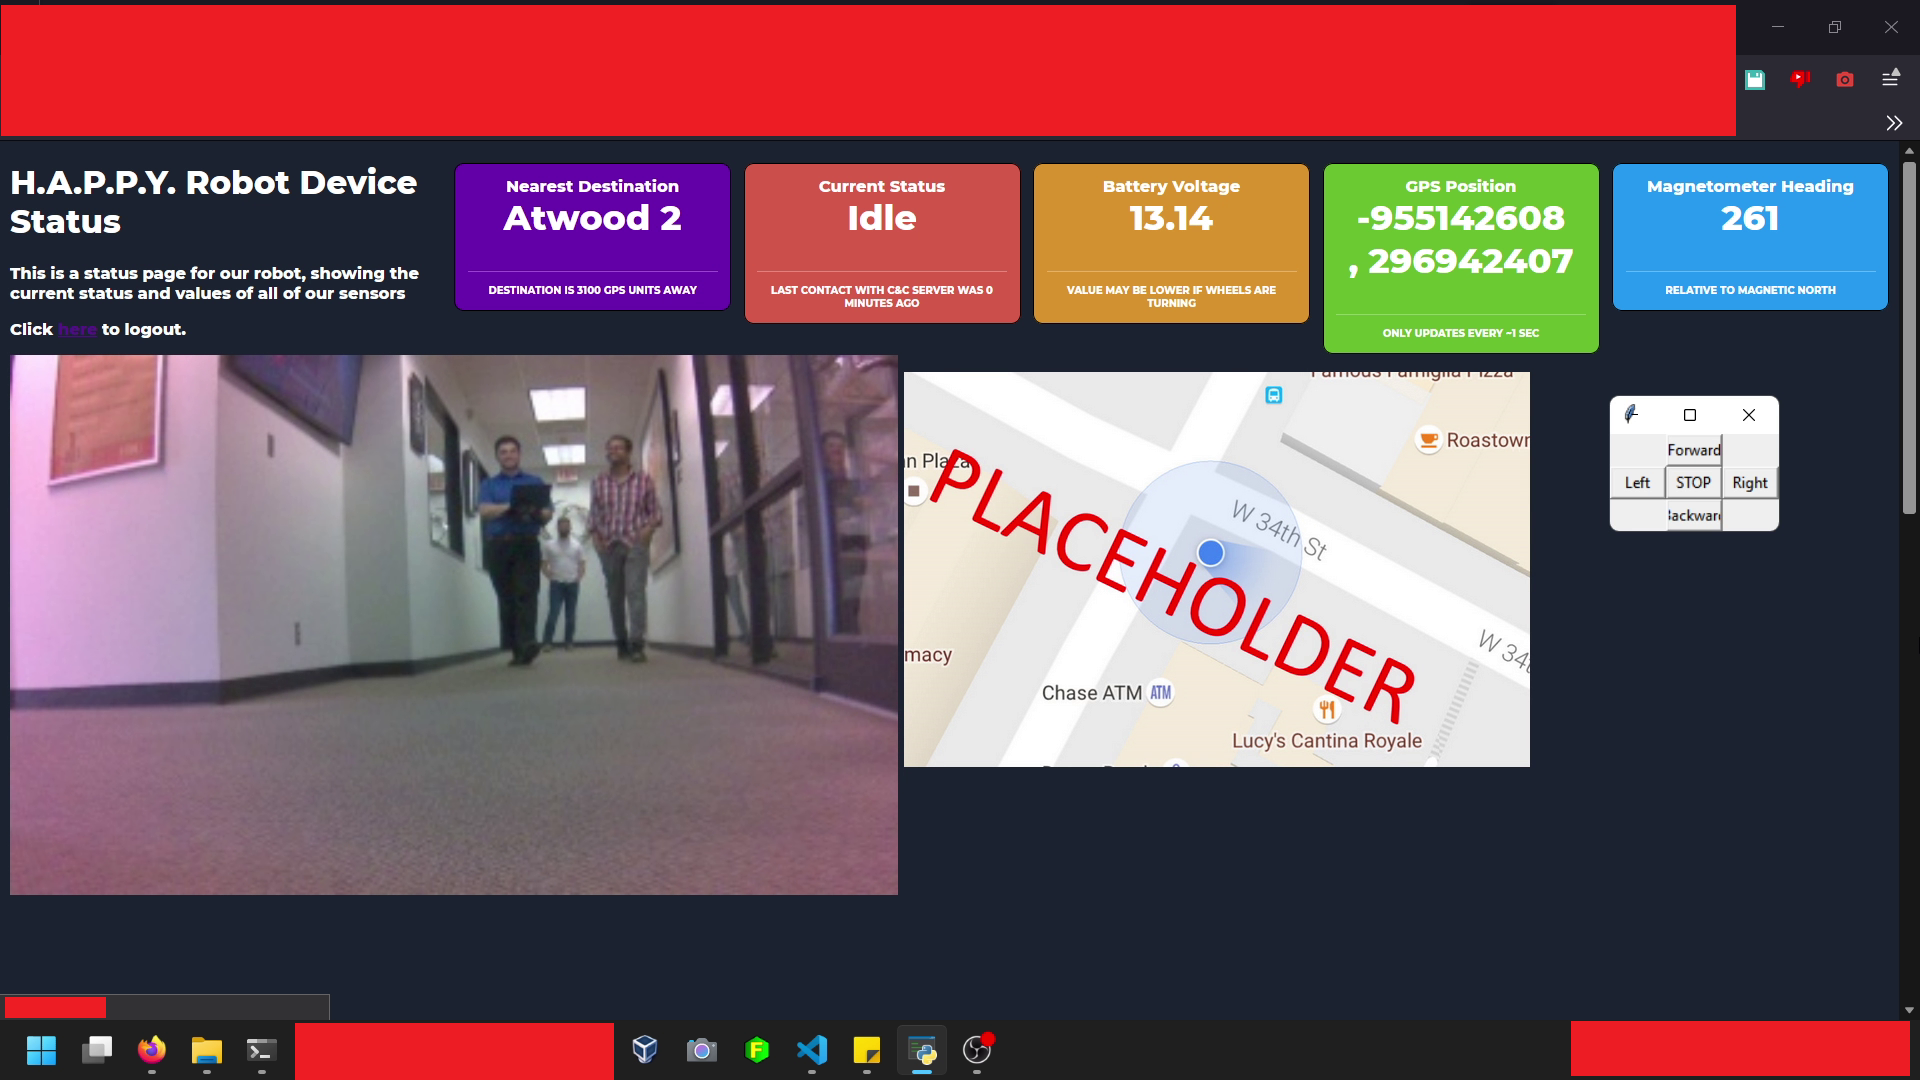Click the robot camera feed image
This screenshot has width=1920, height=1080.
[x=453, y=624]
